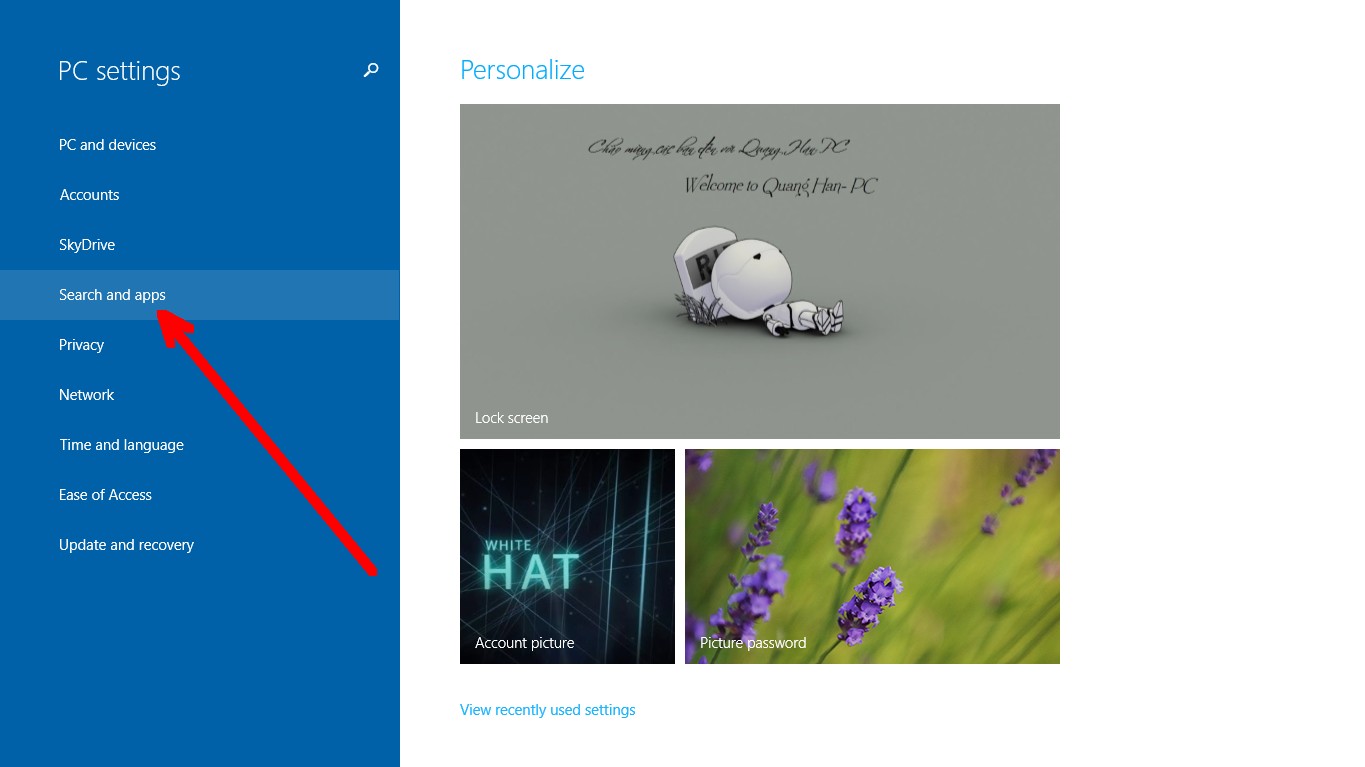Open the Account picture tile
This screenshot has height=767, width=1365.
click(567, 556)
